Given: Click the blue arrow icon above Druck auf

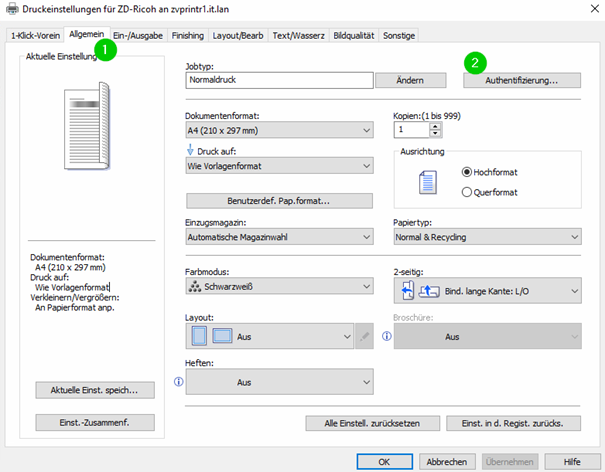Looking at the screenshot, I should click(x=191, y=150).
